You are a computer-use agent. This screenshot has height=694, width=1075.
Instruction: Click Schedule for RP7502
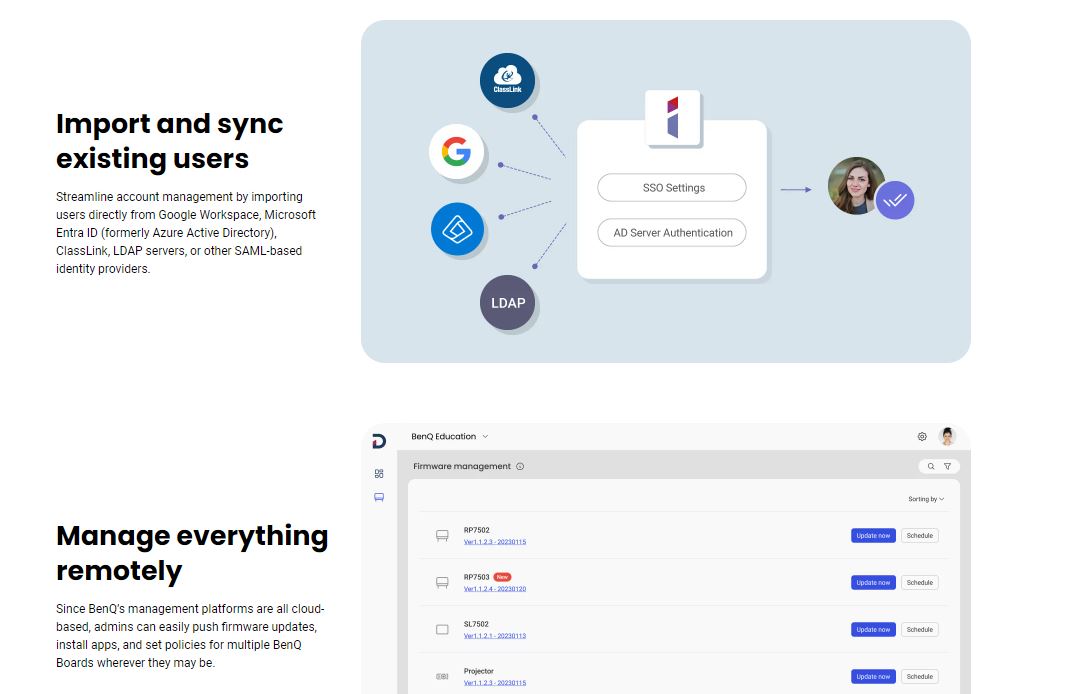click(x=919, y=536)
